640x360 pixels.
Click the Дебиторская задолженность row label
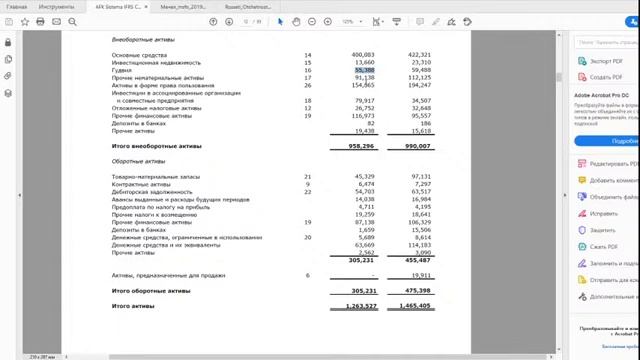click(152, 192)
